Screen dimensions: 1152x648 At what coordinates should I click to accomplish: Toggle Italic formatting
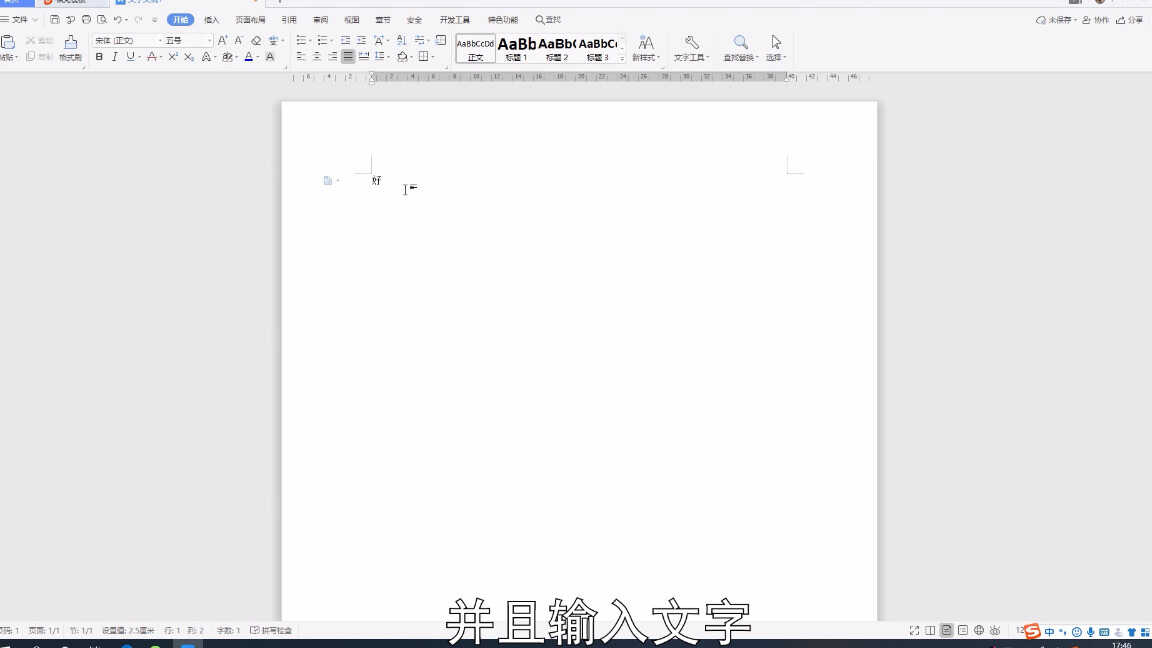click(x=115, y=57)
